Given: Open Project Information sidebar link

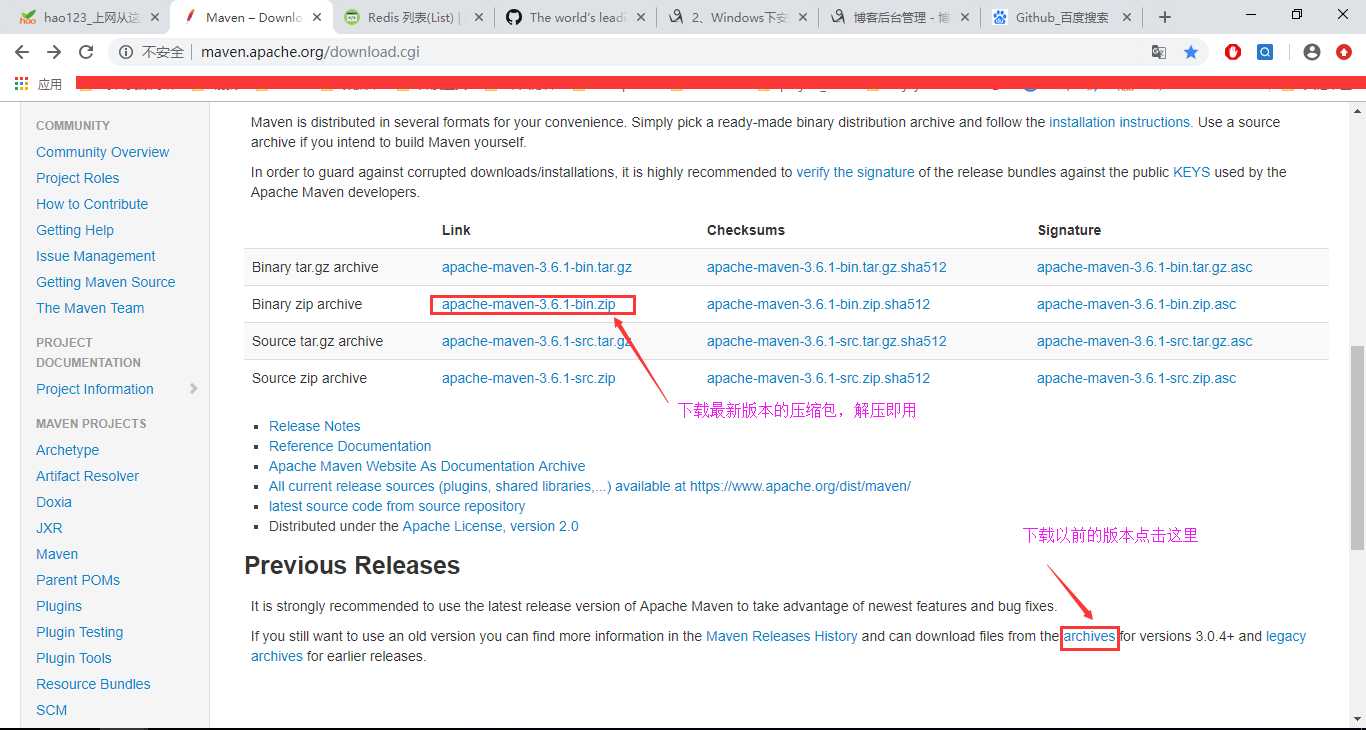Looking at the screenshot, I should point(95,389).
